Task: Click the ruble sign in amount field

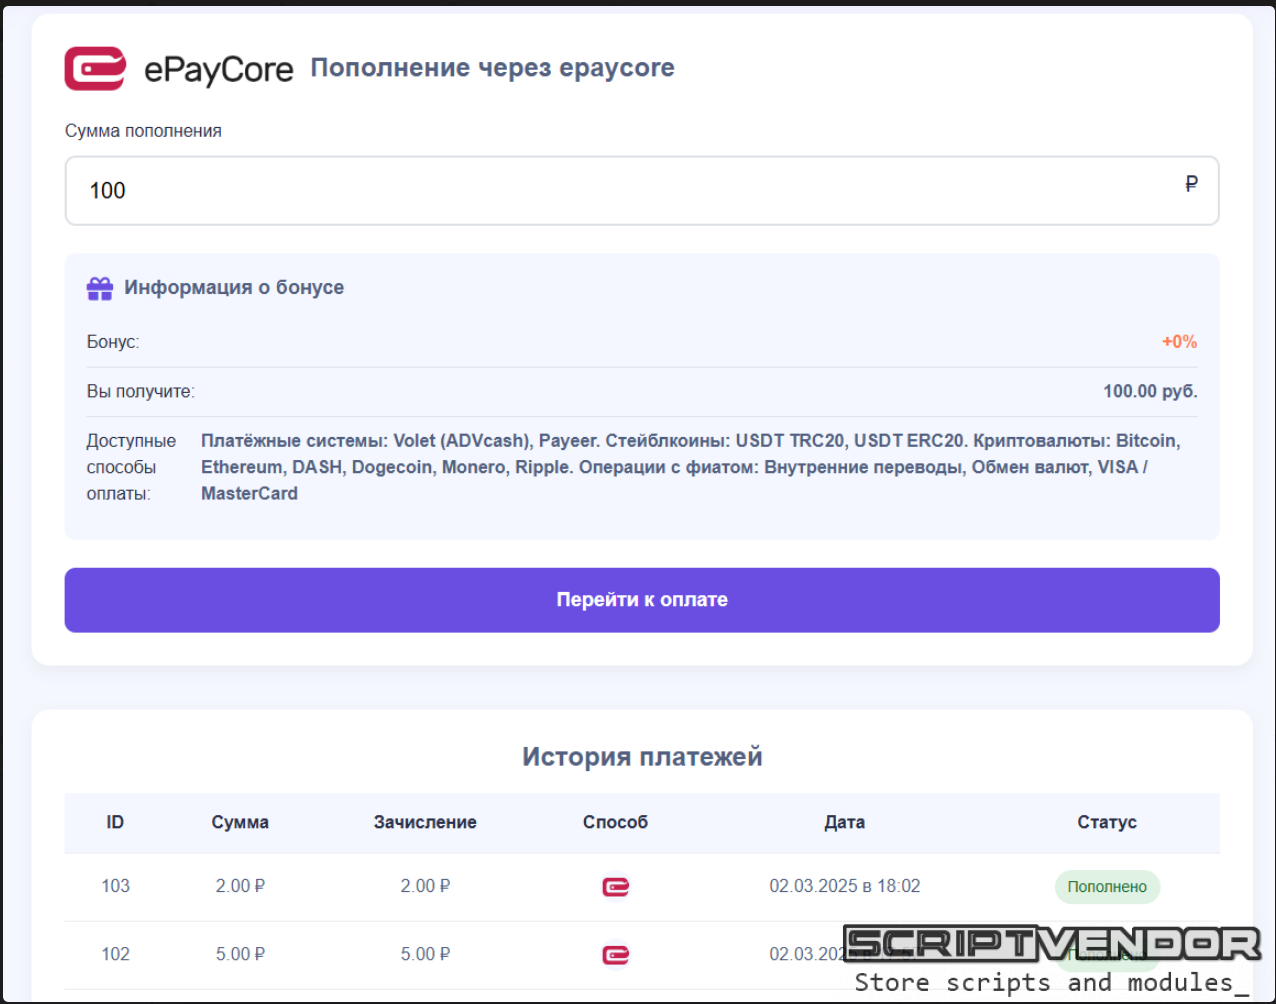Action: point(1191,184)
